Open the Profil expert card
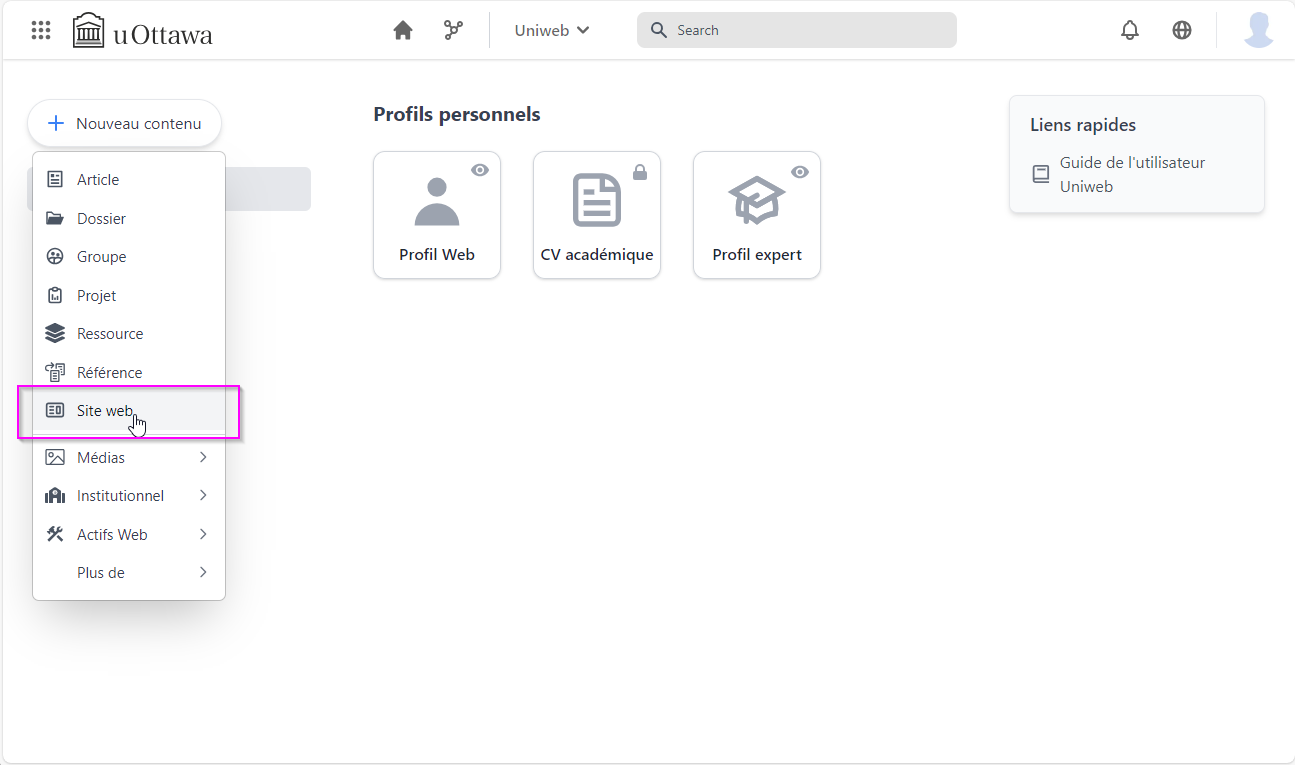The image size is (1295, 765). coord(757,215)
